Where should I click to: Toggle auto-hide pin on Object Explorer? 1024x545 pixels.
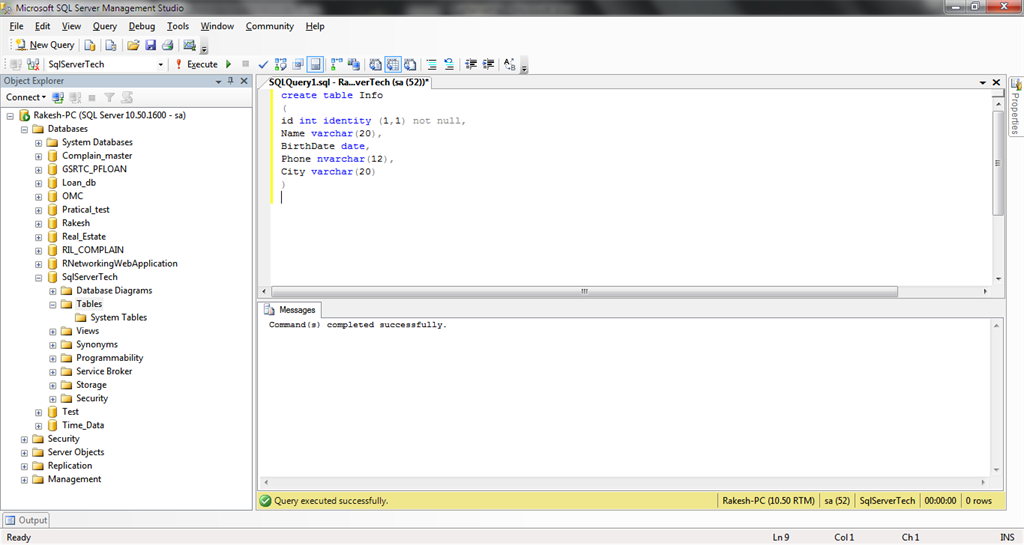231,81
